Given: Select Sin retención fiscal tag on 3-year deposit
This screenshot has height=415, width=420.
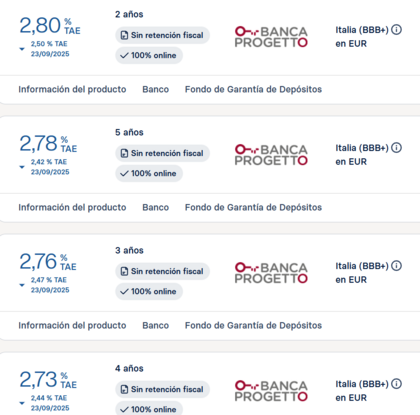Looking at the screenshot, I should point(162,271).
